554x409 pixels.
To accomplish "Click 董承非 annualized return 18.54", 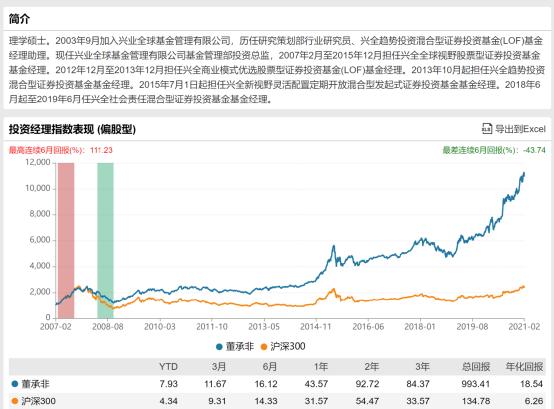I will 531,384.
